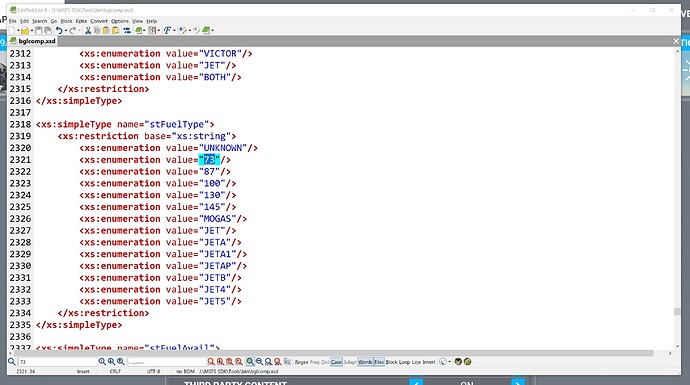690x385 pixels.
Task: Click the blue list icon after paste icons
Action: coord(127,30)
